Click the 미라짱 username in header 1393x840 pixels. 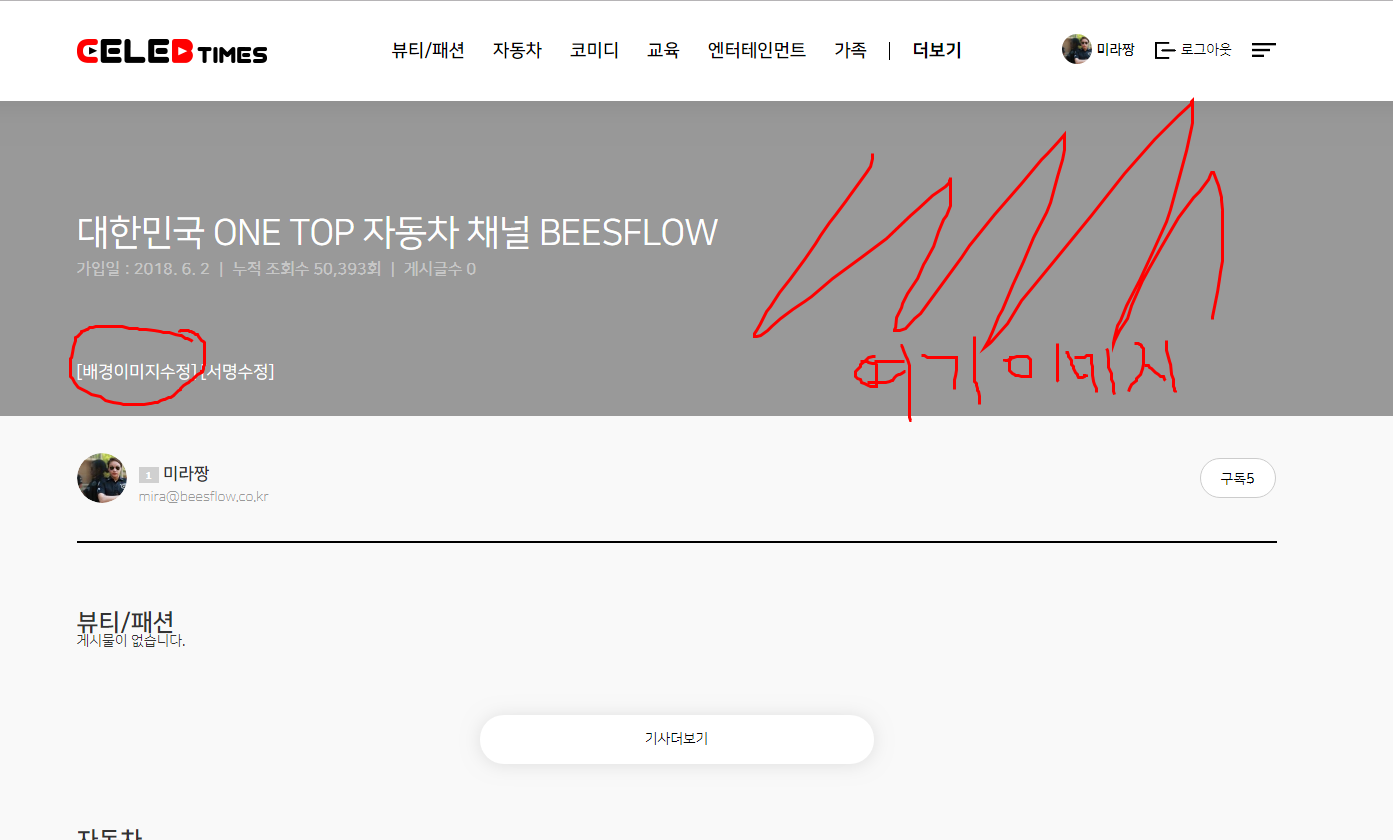1116,50
